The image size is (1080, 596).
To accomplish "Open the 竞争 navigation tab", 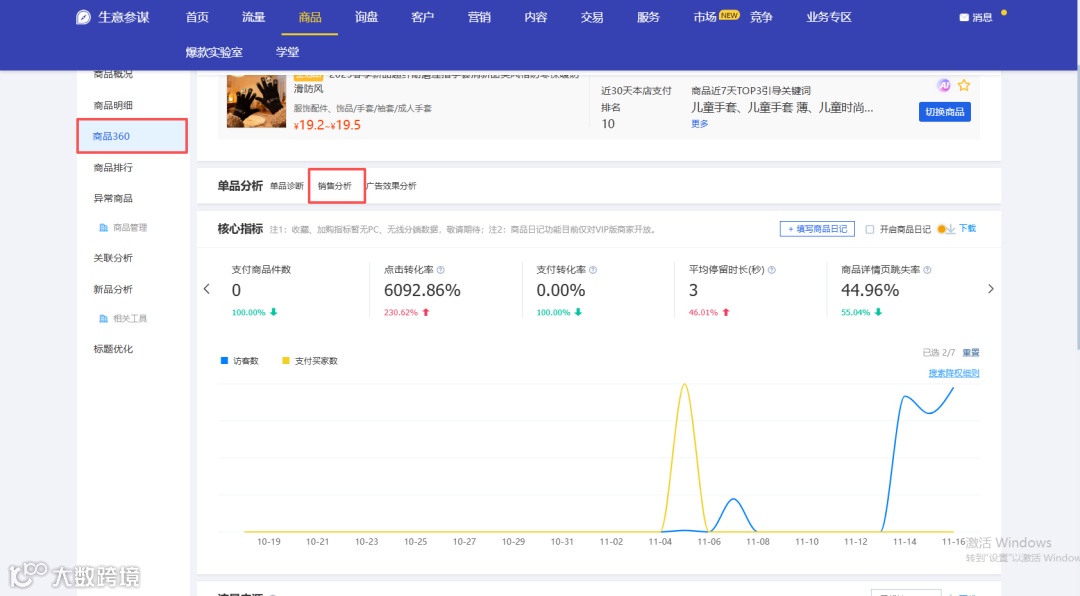I will 761,17.
